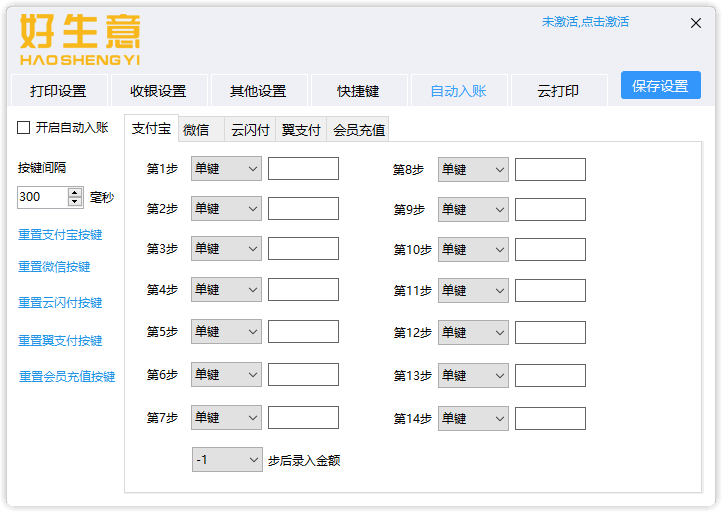Switch to the 微信 tab

tap(197, 130)
